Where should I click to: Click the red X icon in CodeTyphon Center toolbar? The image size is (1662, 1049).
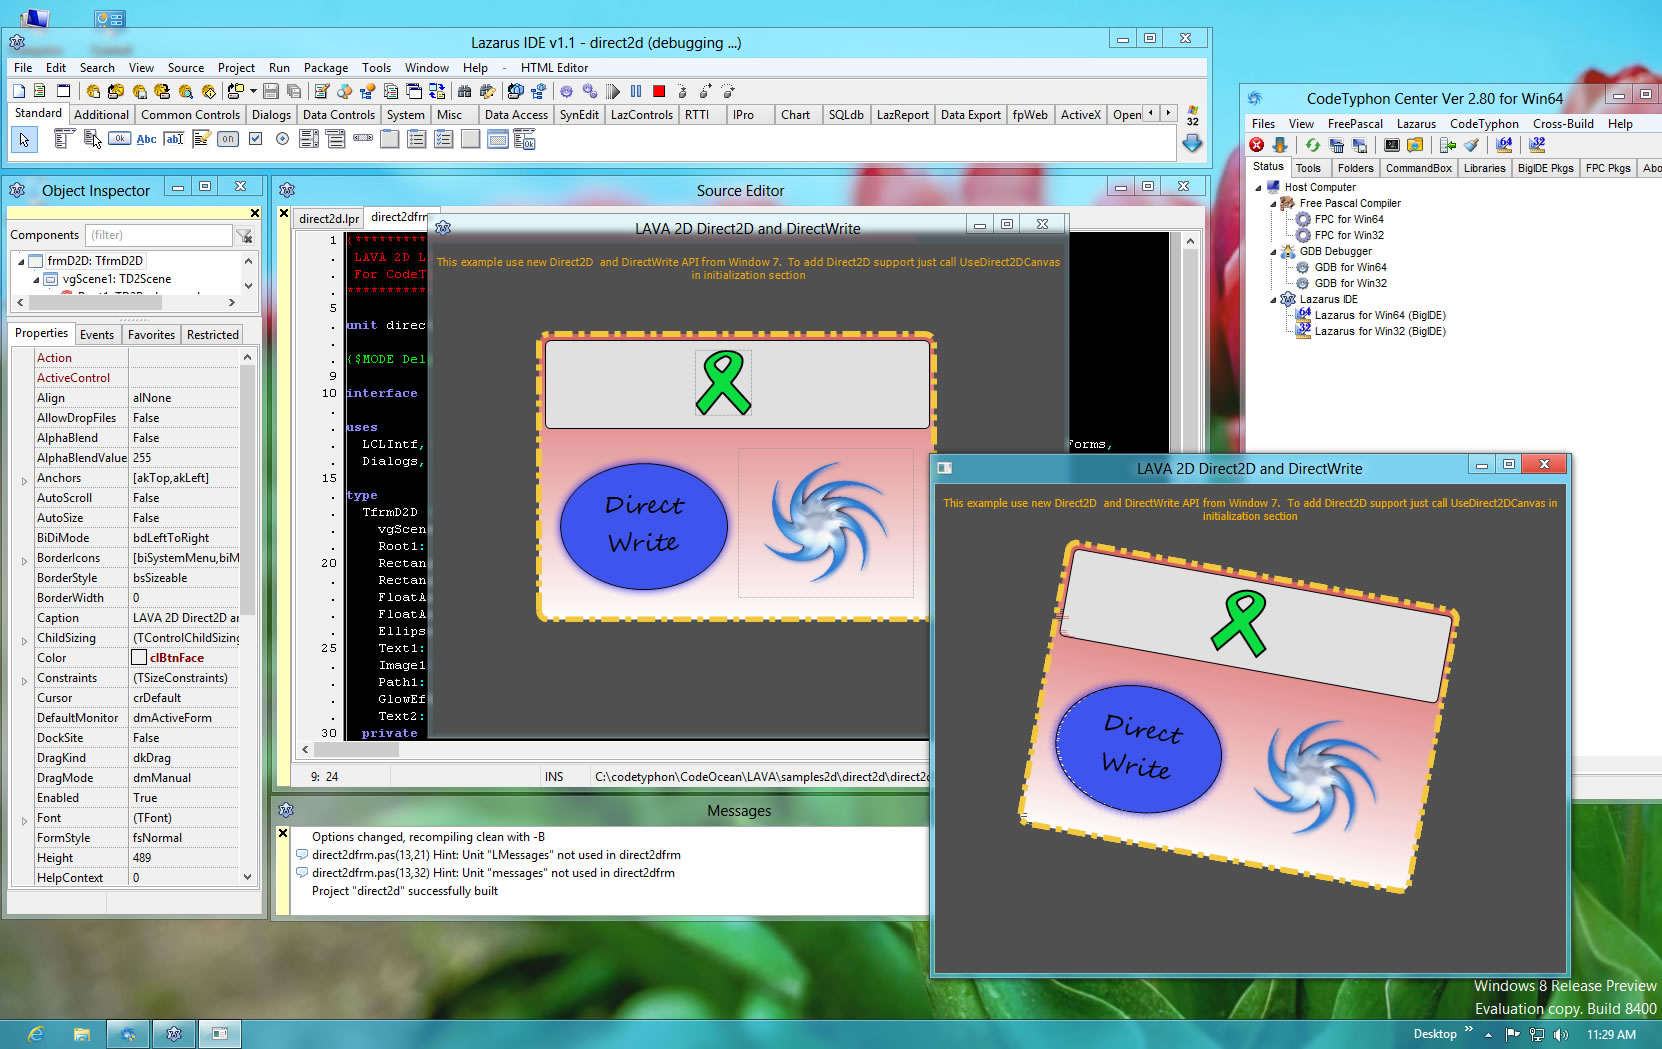(1257, 145)
